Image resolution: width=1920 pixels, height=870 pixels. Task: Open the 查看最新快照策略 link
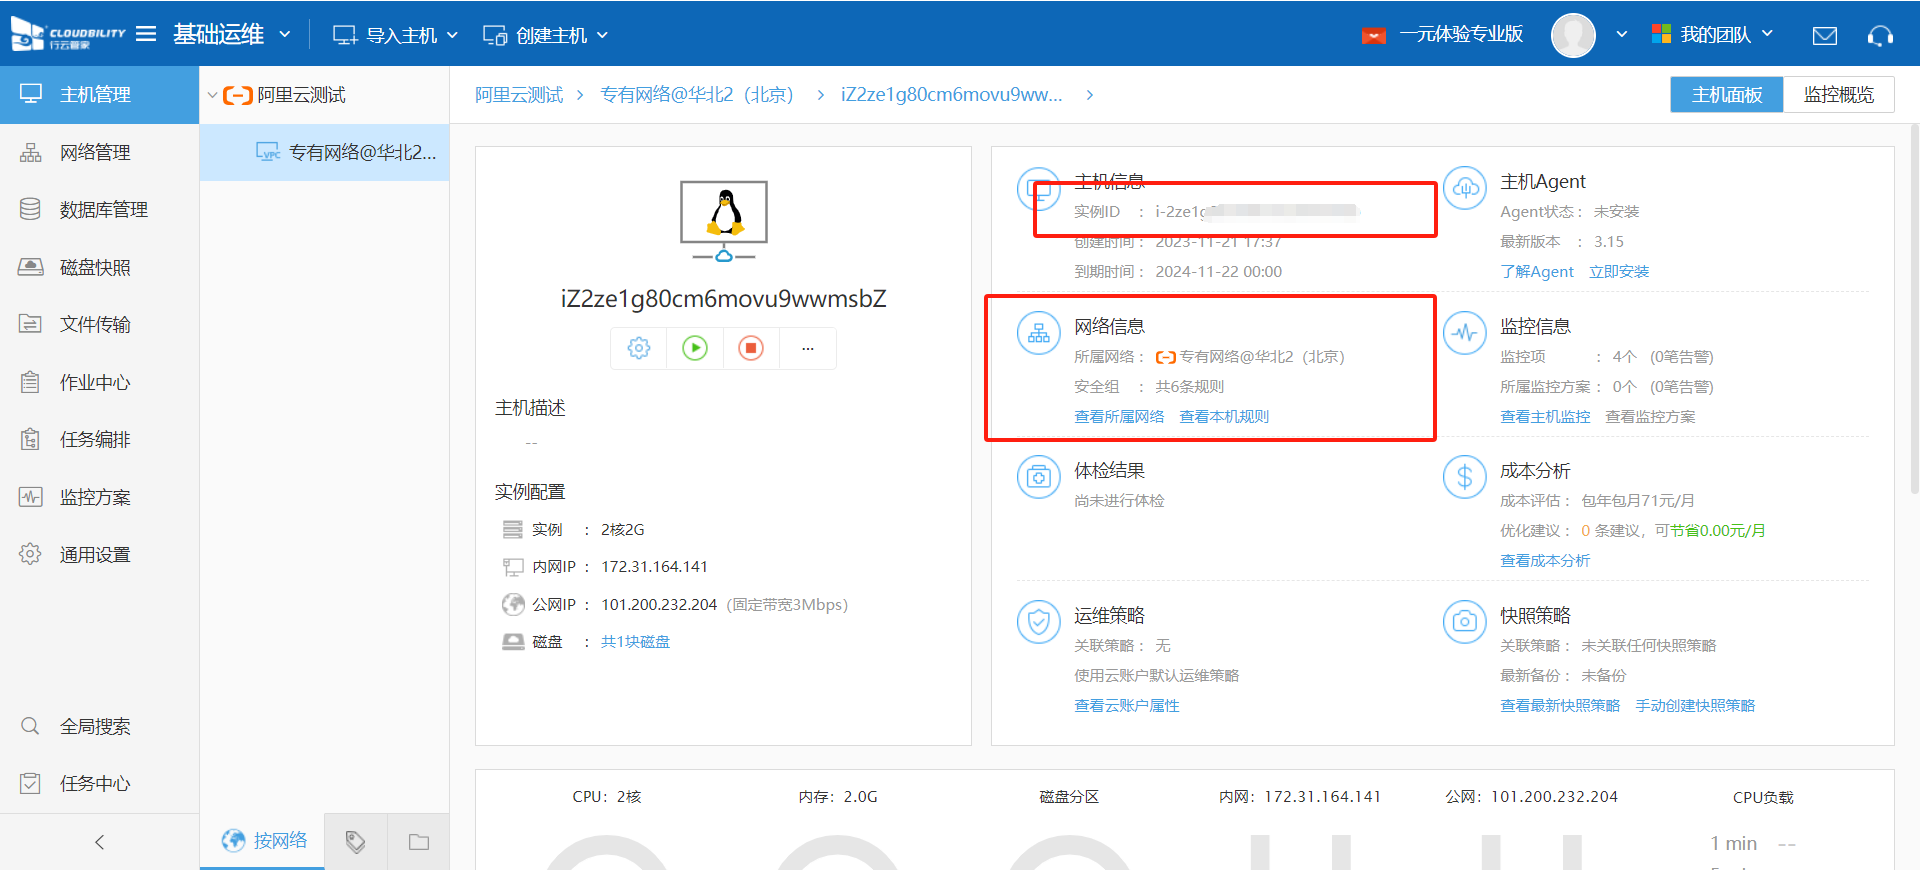tap(1560, 706)
